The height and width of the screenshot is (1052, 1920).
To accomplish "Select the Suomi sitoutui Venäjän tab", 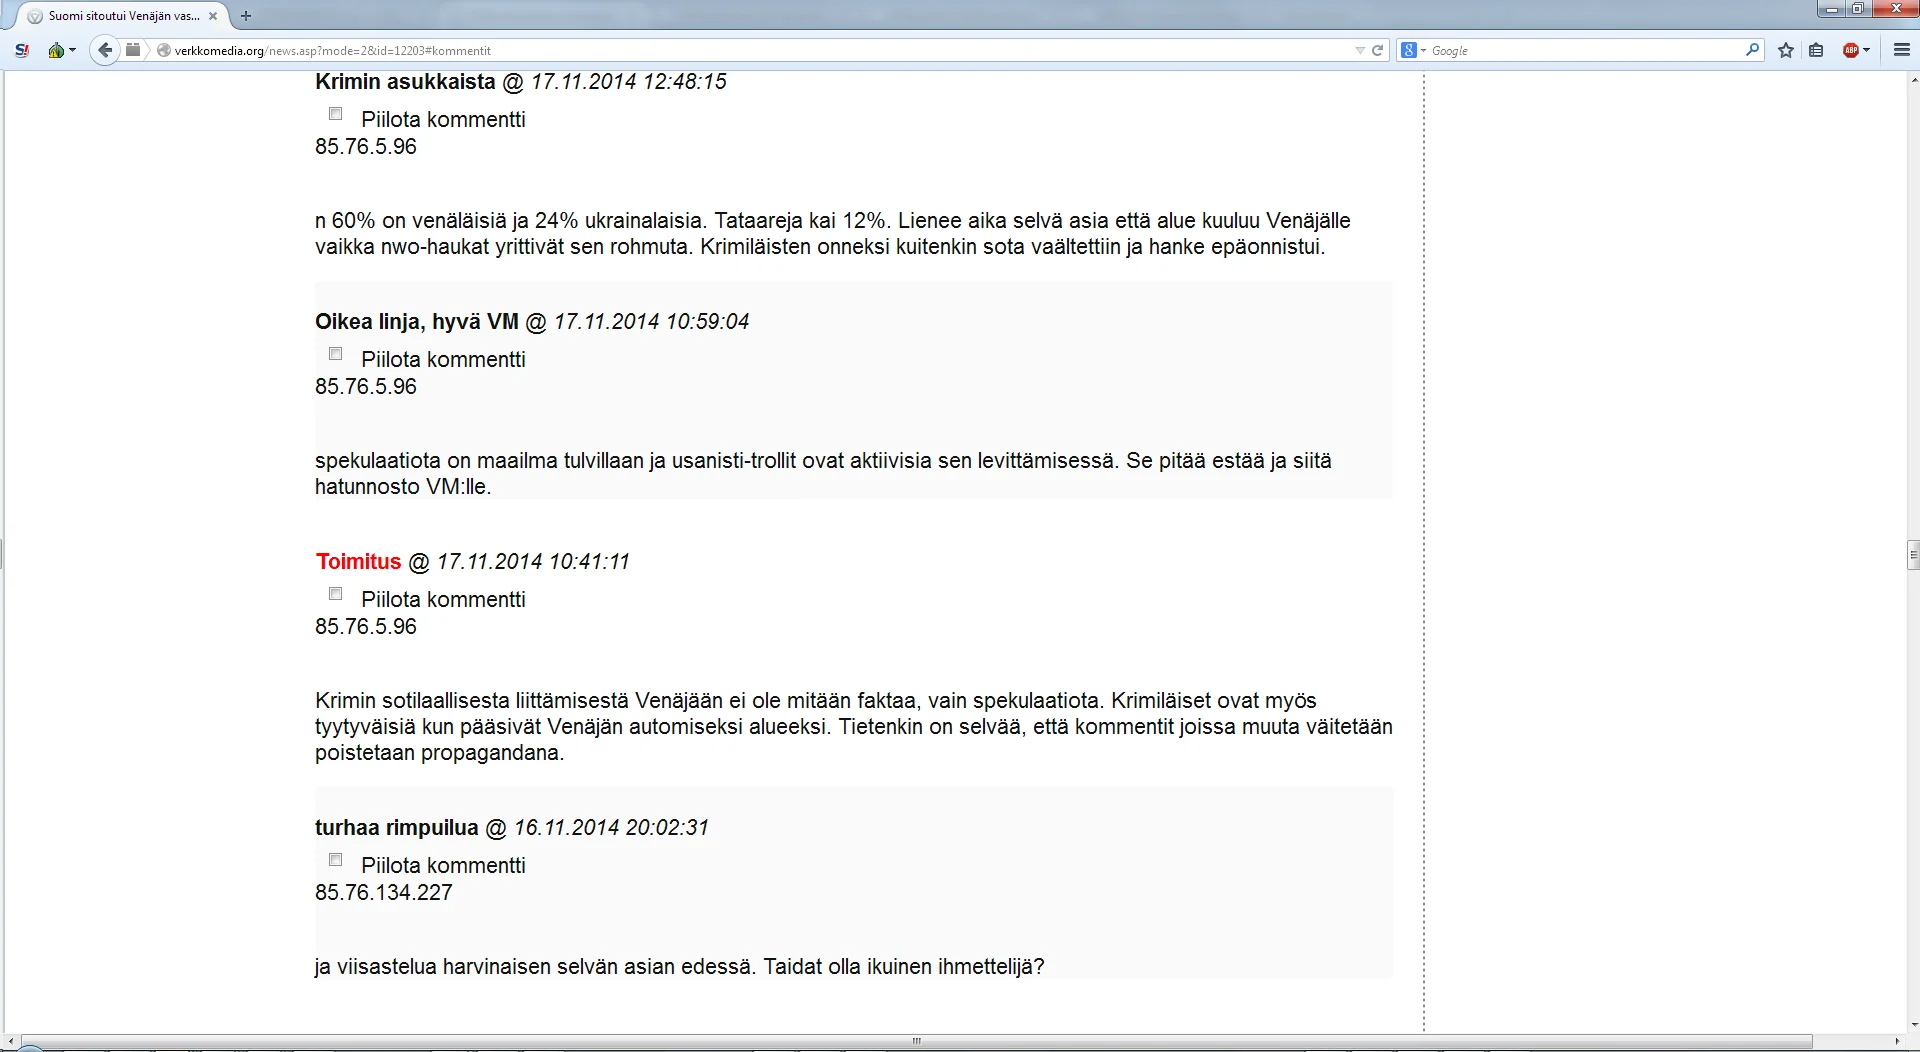I will (x=122, y=16).
